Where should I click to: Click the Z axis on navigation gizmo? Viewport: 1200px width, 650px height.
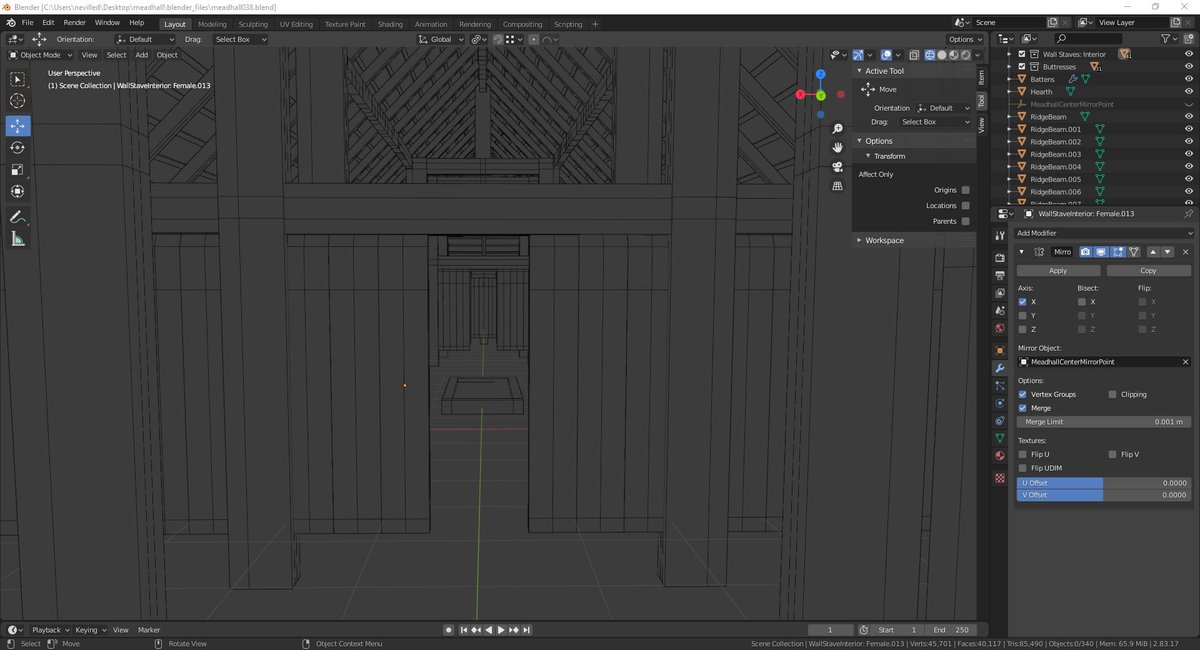click(820, 74)
